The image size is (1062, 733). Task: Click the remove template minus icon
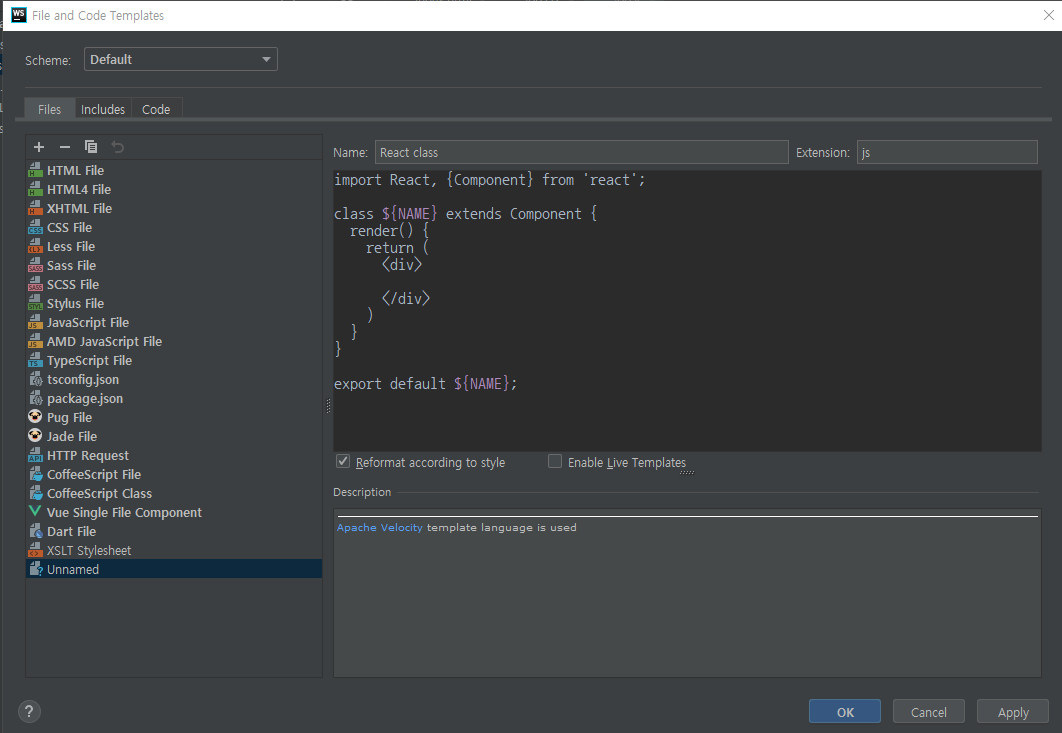tap(65, 147)
